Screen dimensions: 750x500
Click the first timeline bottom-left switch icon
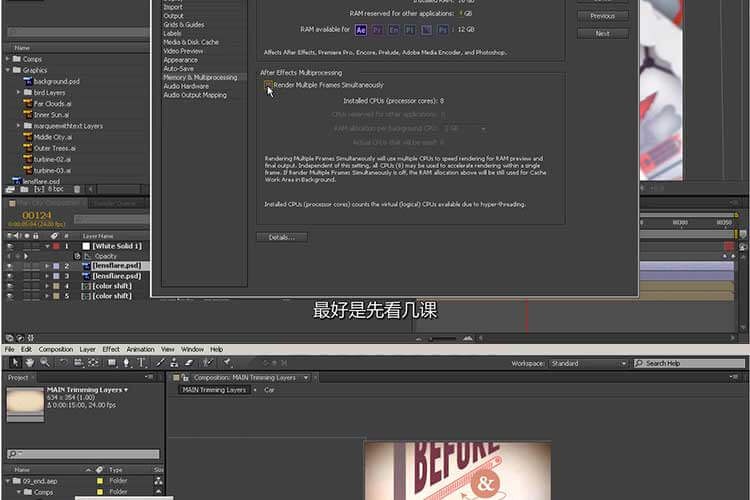pos(9,338)
